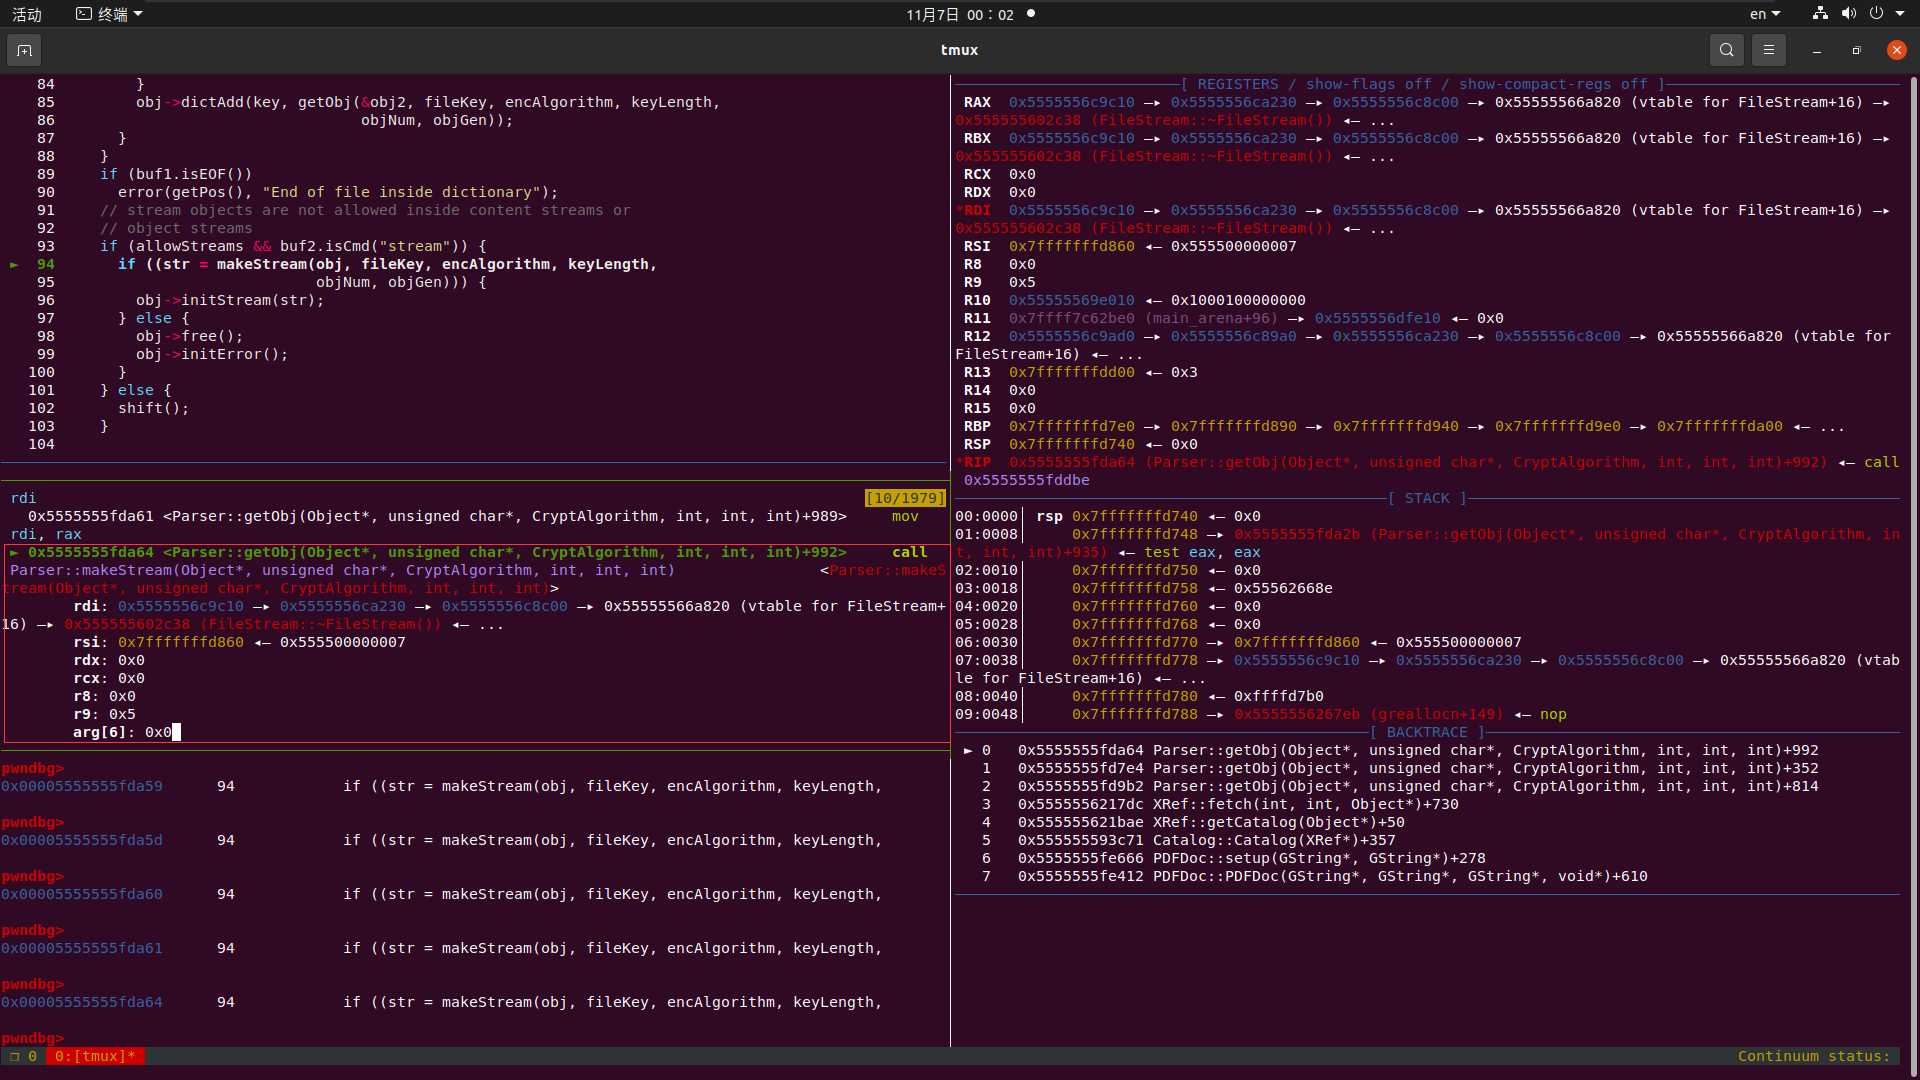Restore the tmux terminal window size
The width and height of the screenshot is (1920, 1080).
point(1856,50)
